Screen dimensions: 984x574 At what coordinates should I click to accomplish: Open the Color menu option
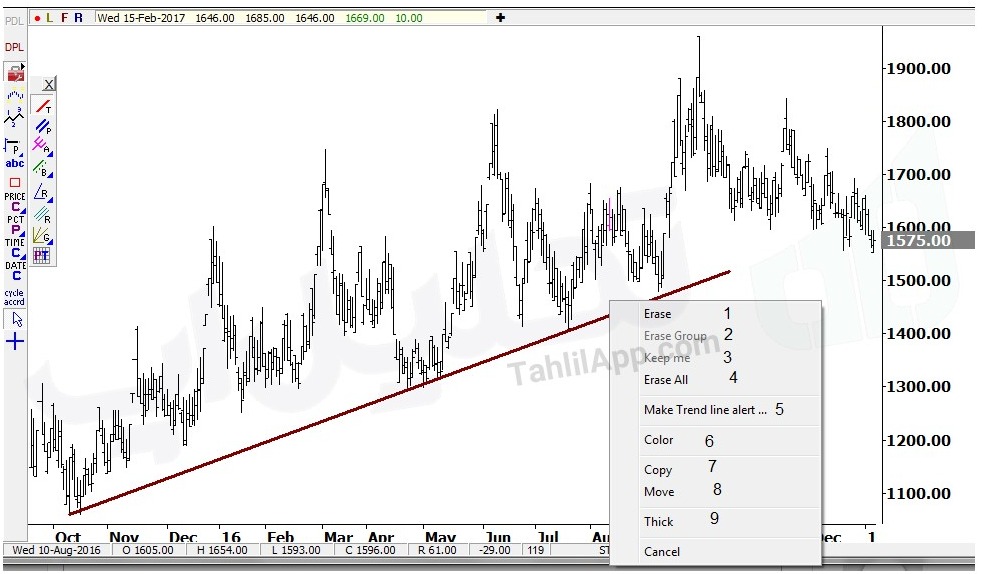(658, 440)
